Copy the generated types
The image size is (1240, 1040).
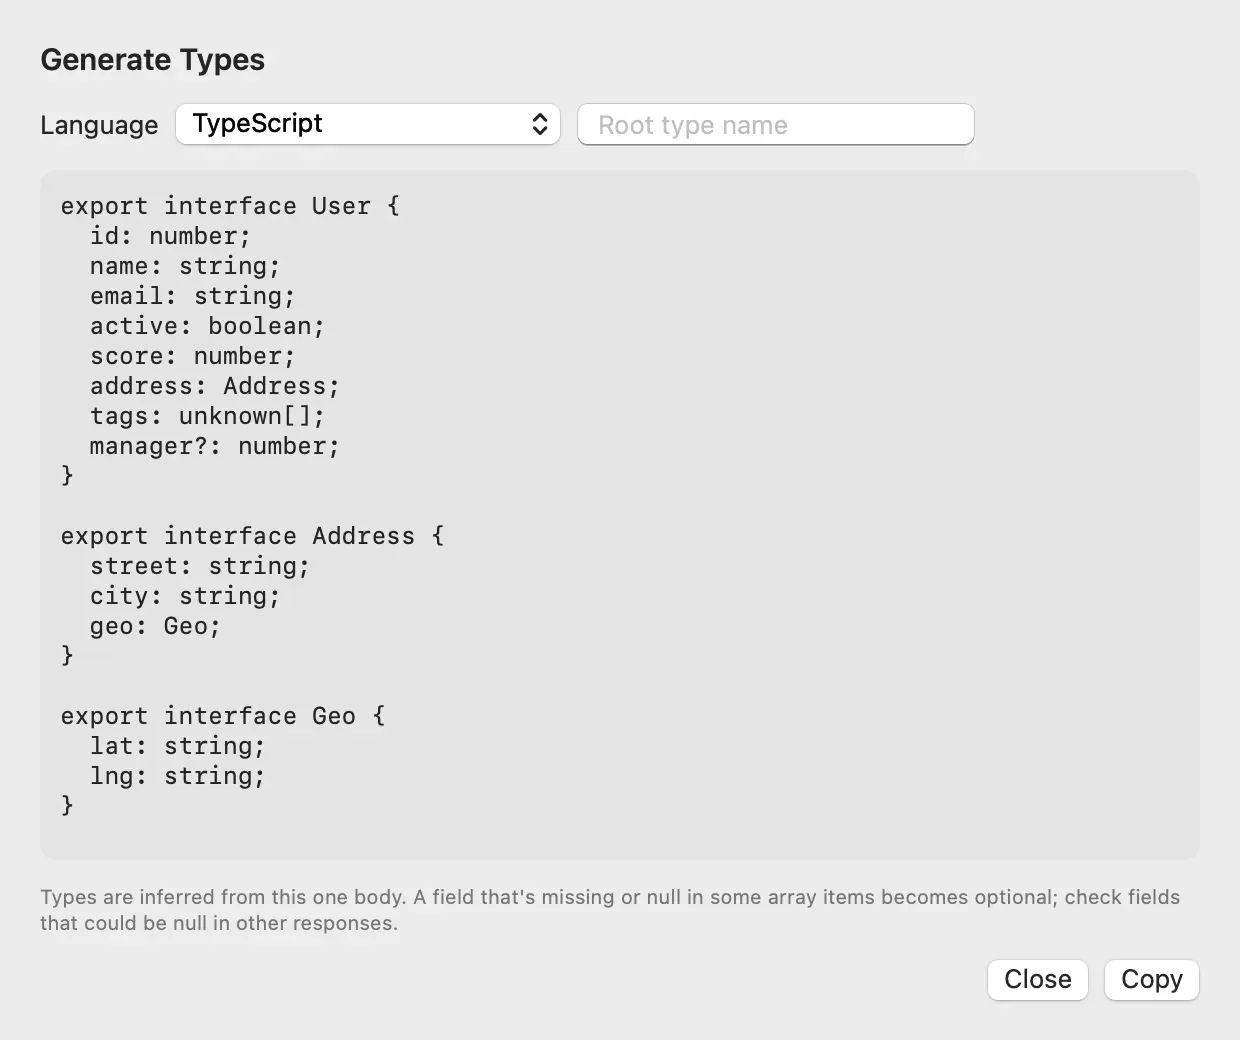[1152, 979]
